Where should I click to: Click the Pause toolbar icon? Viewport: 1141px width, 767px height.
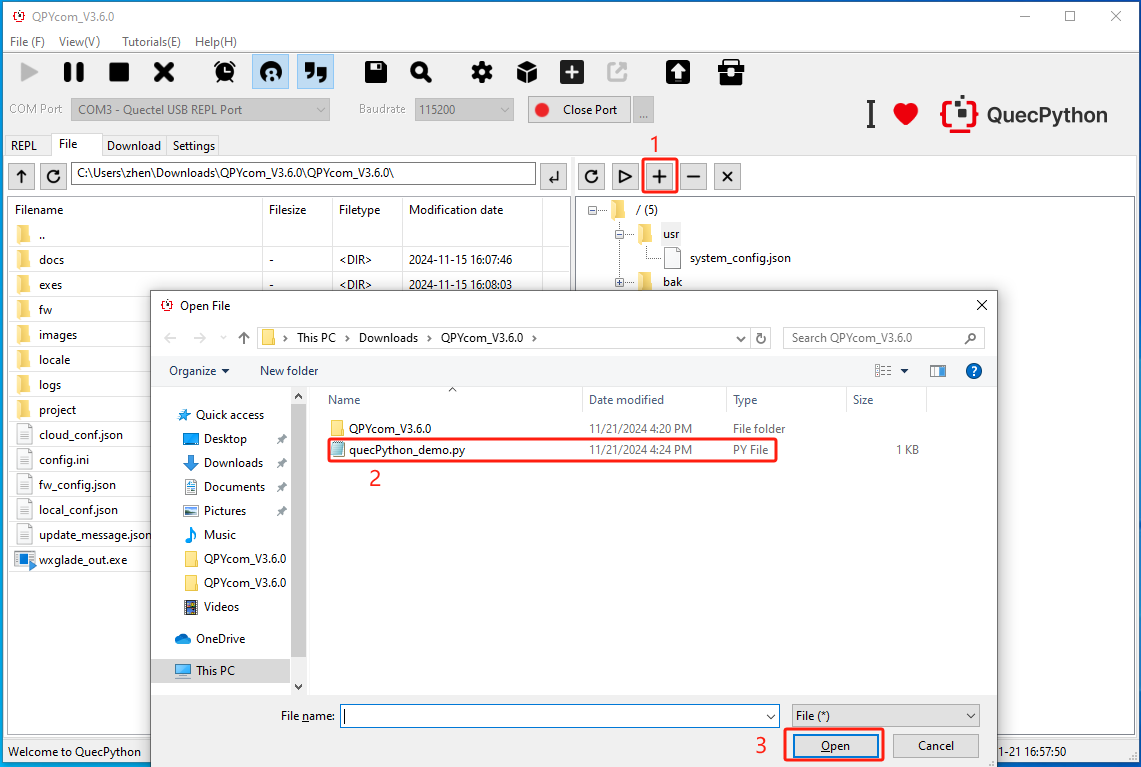point(73,72)
